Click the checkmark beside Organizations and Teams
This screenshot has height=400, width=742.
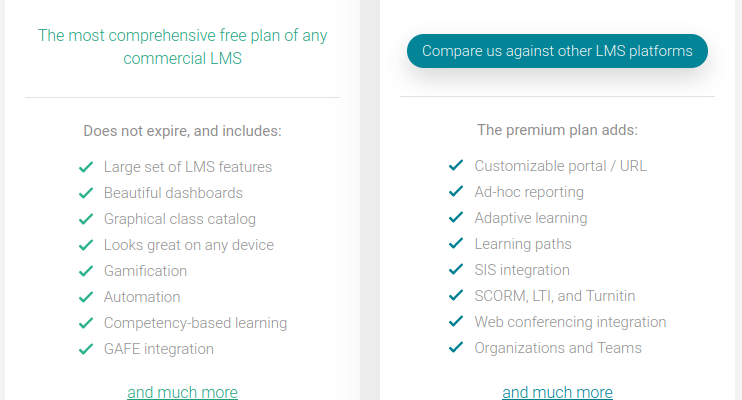456,347
